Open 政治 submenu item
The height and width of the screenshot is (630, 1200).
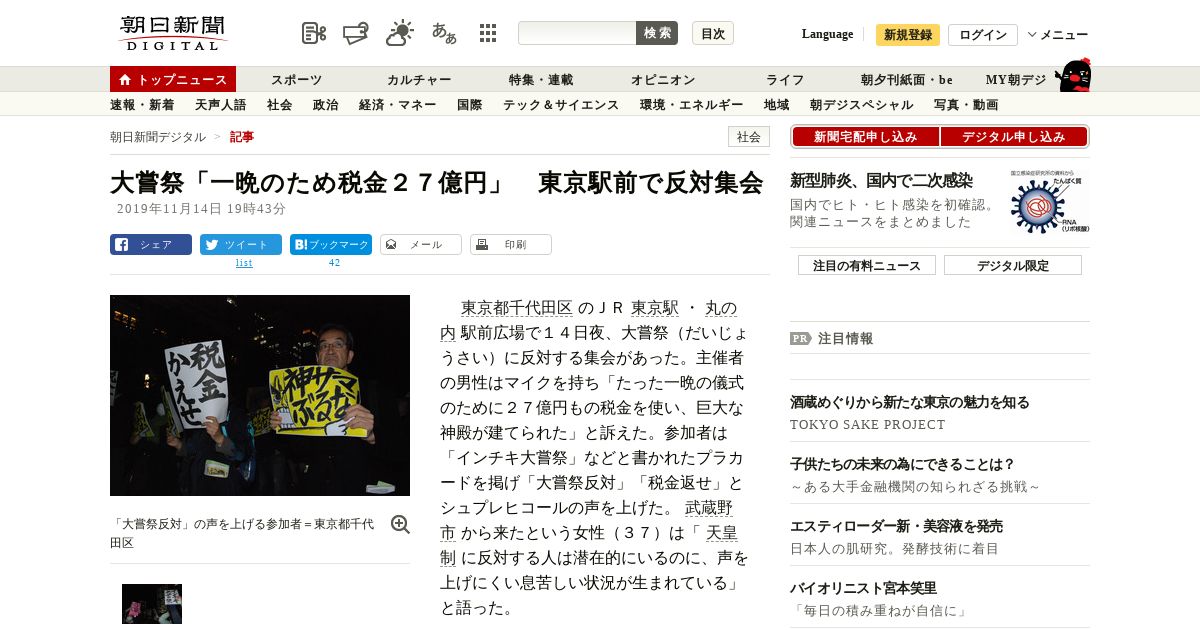click(x=325, y=104)
